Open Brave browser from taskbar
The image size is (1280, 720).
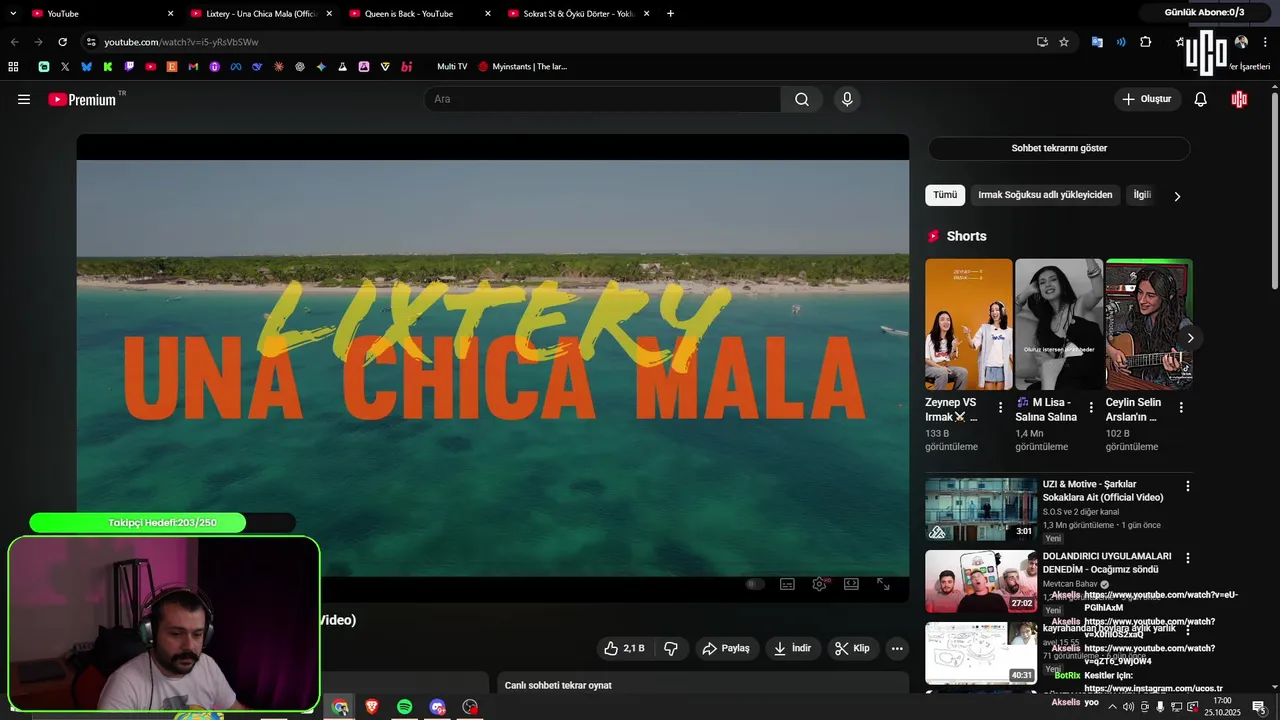point(372,707)
